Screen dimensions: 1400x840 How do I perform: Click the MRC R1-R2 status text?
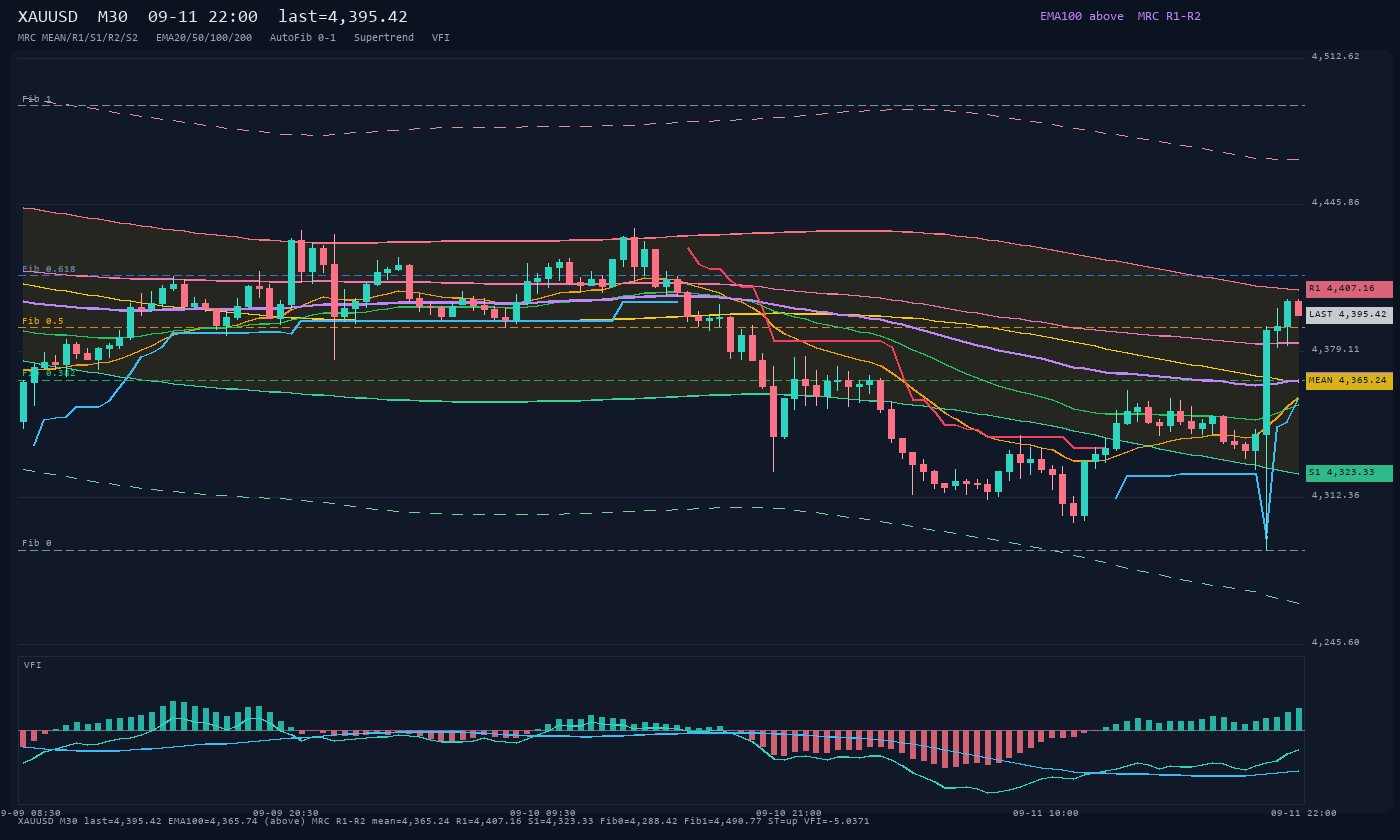pyautogui.click(x=1169, y=16)
